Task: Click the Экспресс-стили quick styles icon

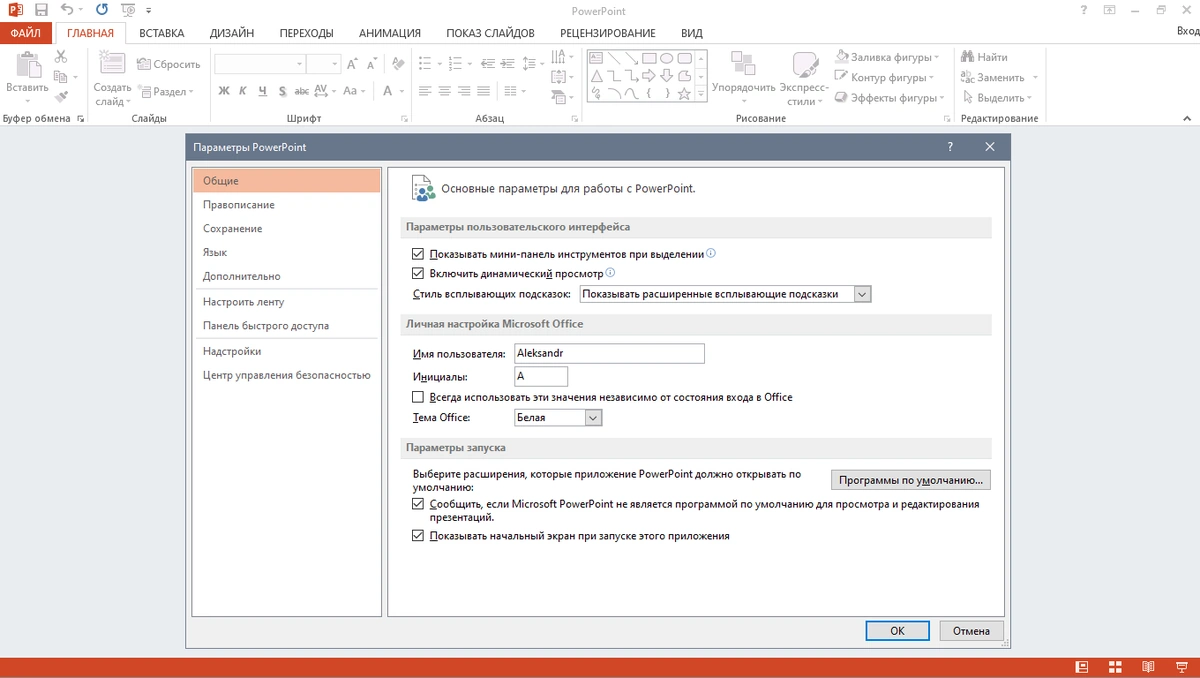Action: (805, 65)
